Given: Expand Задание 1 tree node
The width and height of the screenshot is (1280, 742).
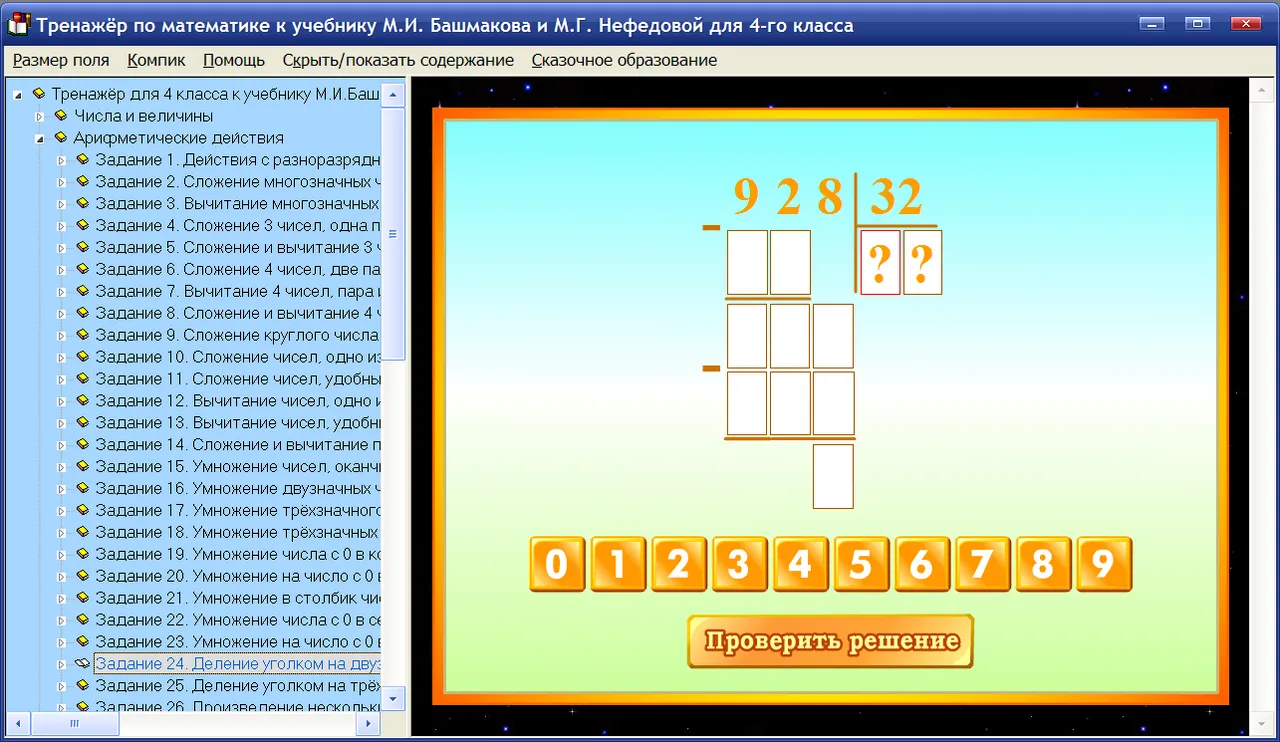Looking at the screenshot, I should (x=61, y=160).
